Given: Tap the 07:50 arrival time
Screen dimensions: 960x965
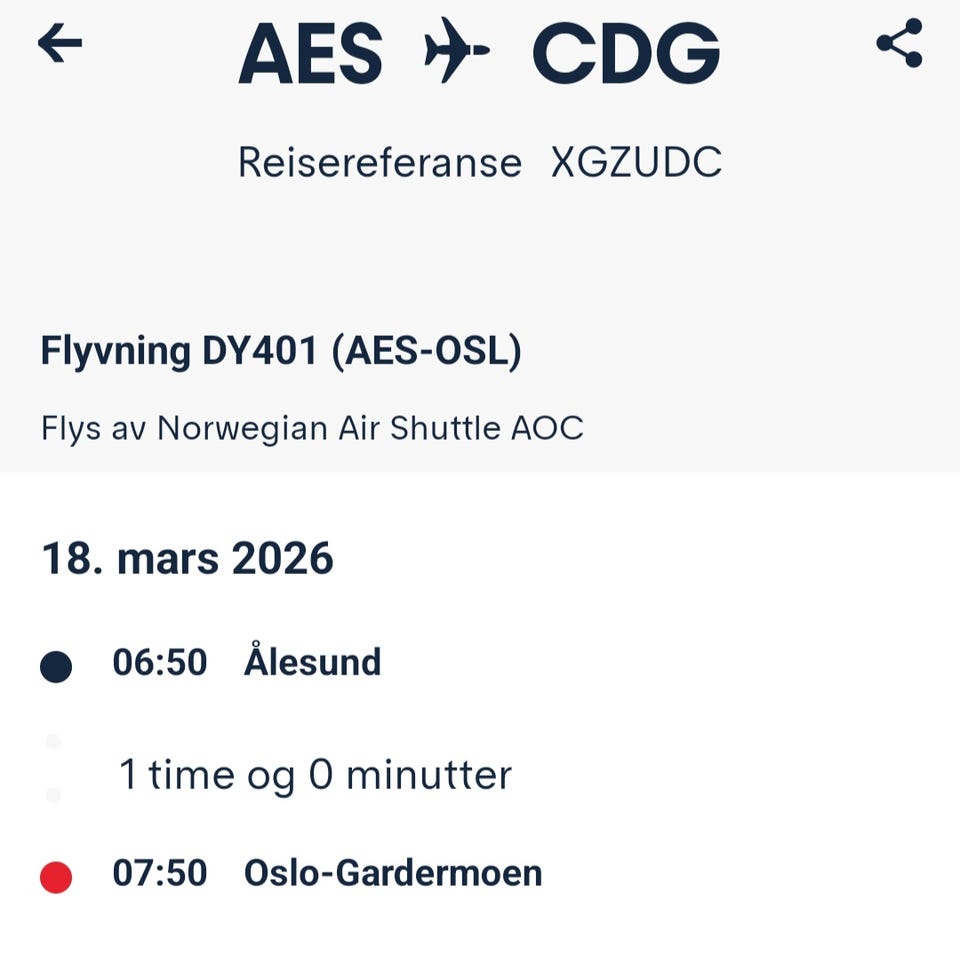Looking at the screenshot, I should coord(159,873).
